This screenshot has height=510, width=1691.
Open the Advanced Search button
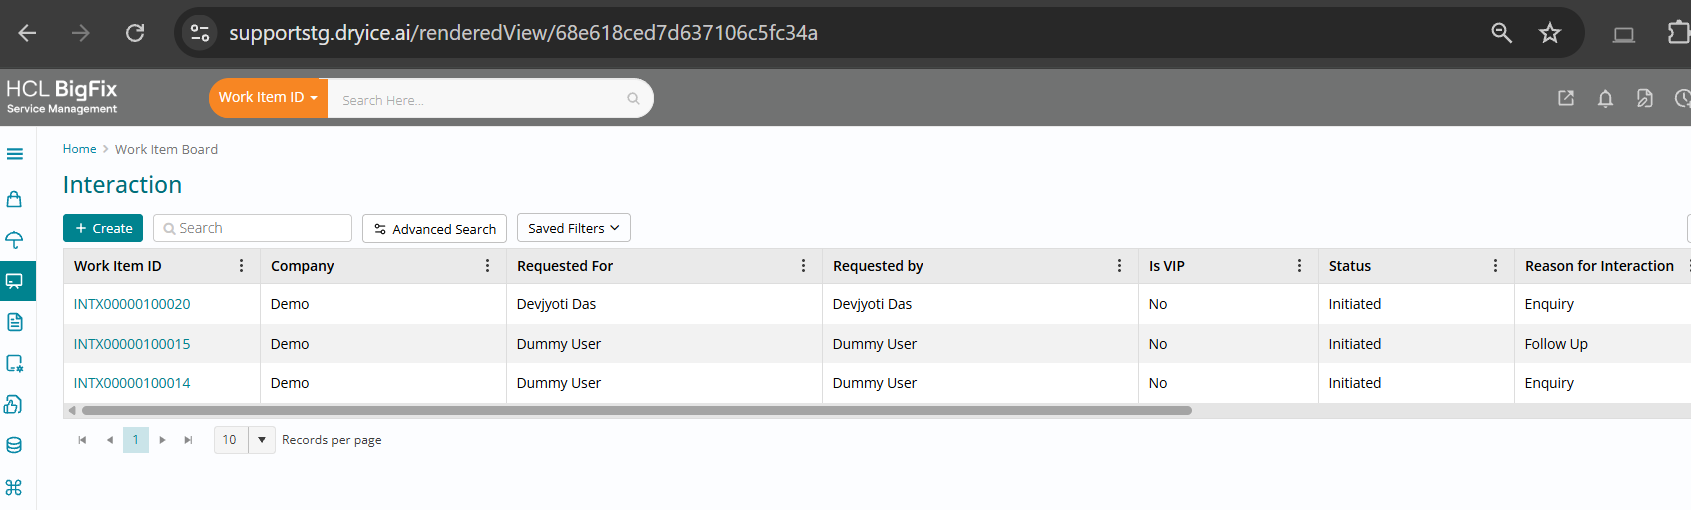434,229
